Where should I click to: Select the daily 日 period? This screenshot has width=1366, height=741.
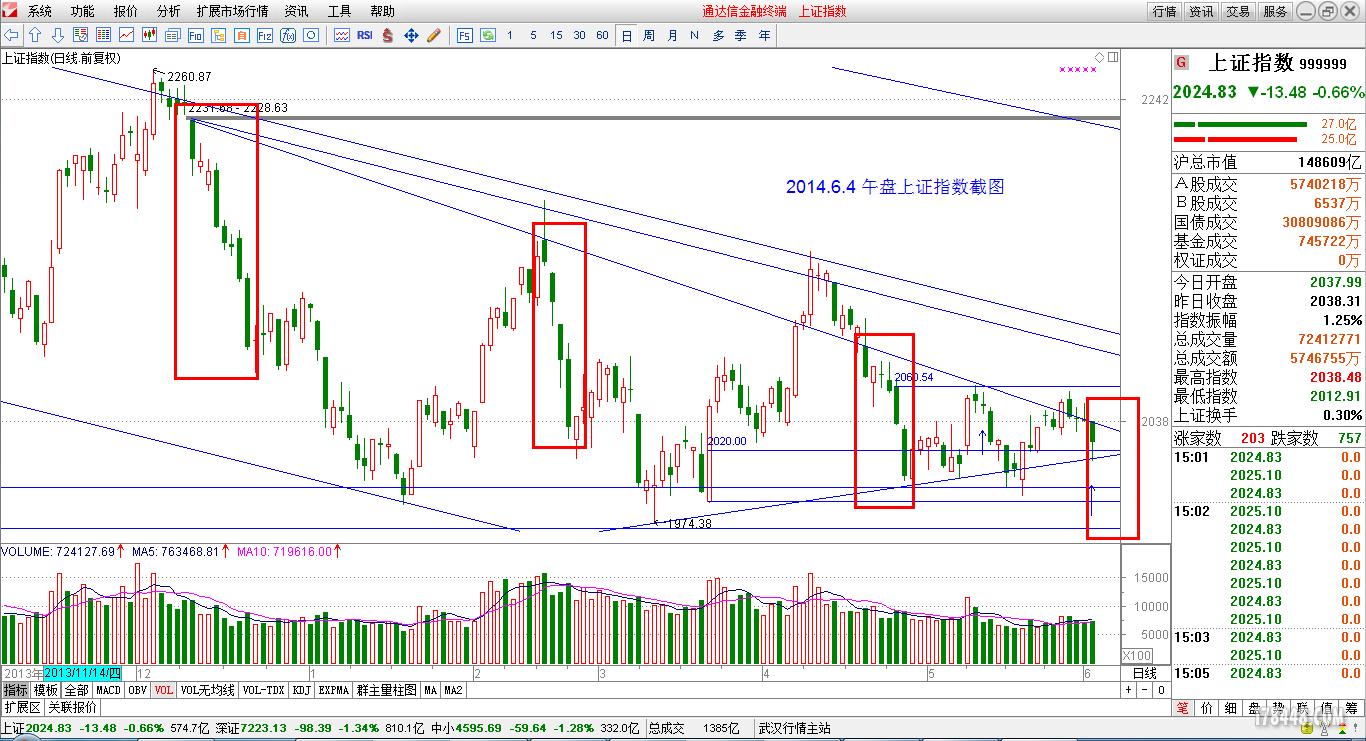coord(627,35)
